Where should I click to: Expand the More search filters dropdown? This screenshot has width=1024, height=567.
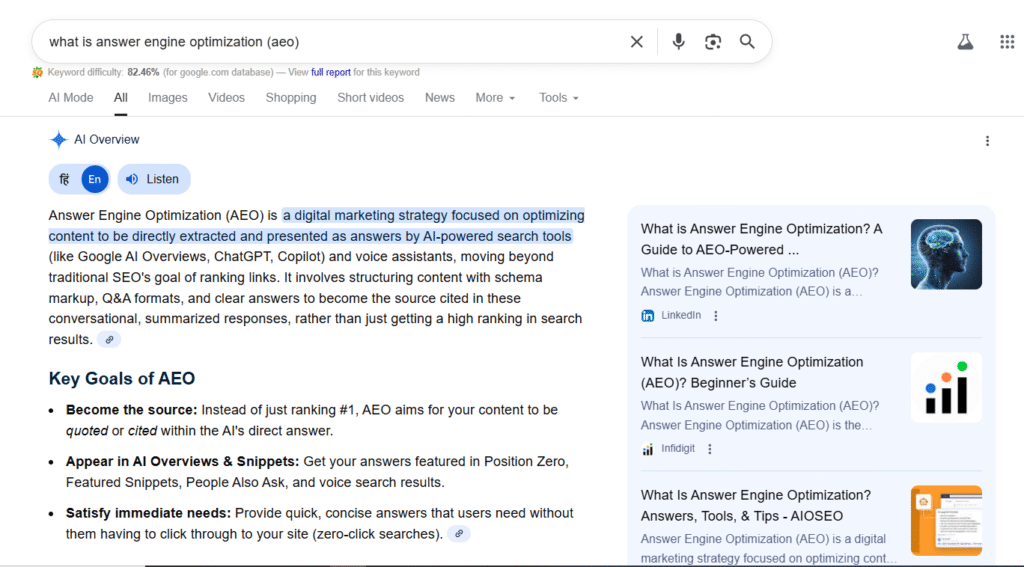[x=495, y=98]
